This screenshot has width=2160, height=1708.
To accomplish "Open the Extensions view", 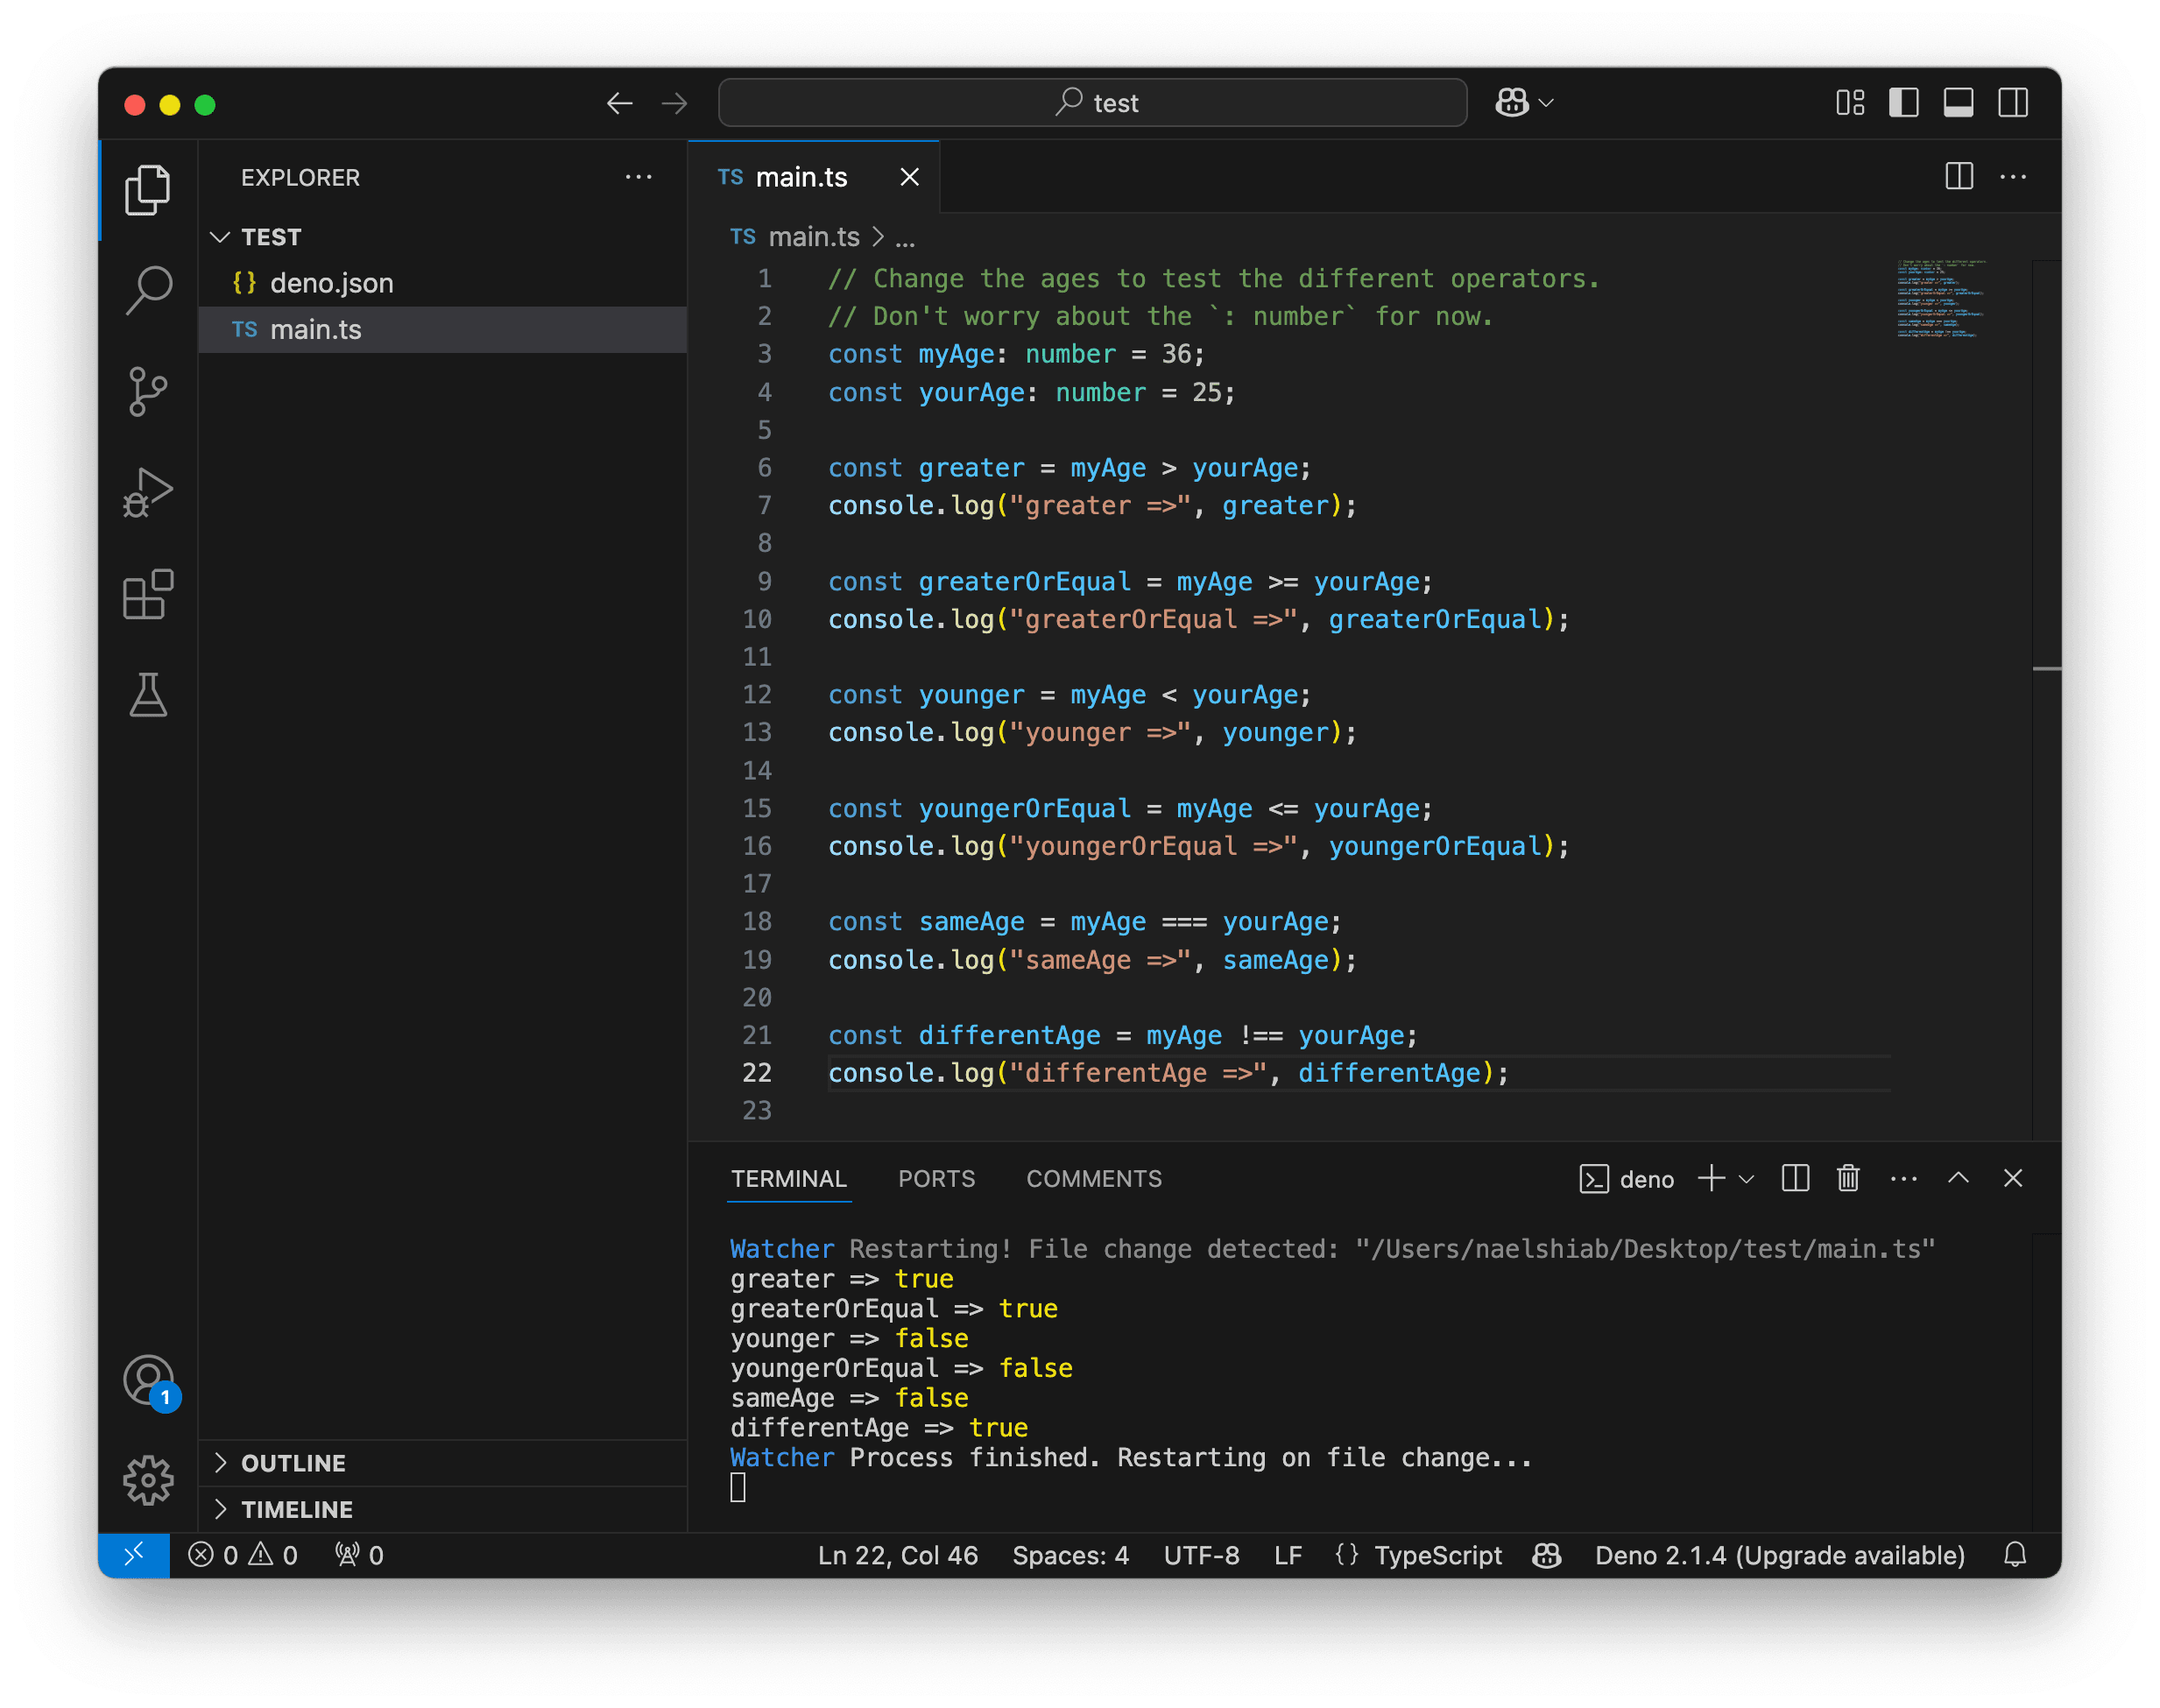I will [148, 594].
